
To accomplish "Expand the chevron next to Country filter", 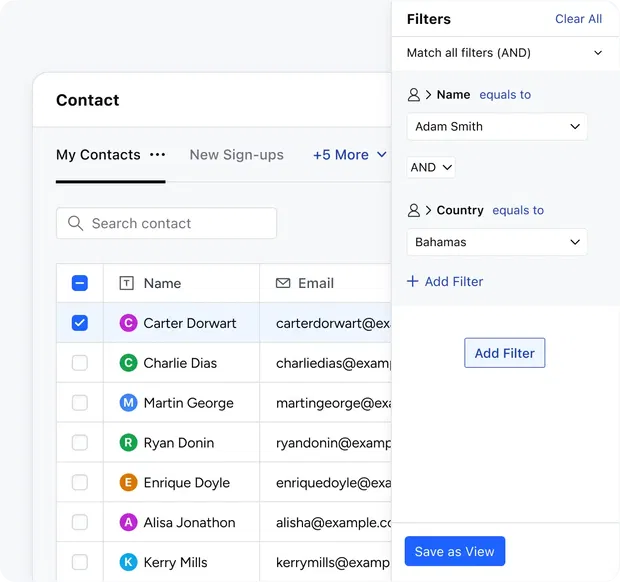I will (x=428, y=210).
